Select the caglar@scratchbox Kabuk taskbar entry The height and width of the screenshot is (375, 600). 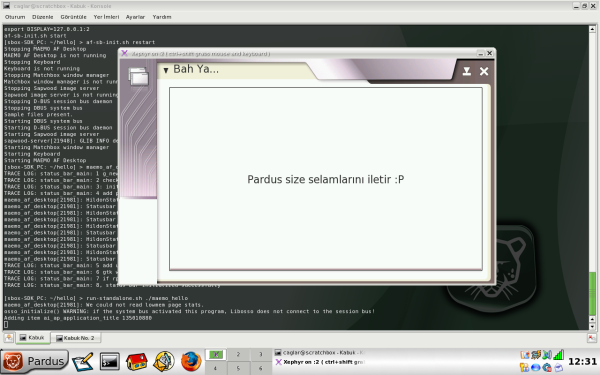click(x=320, y=353)
